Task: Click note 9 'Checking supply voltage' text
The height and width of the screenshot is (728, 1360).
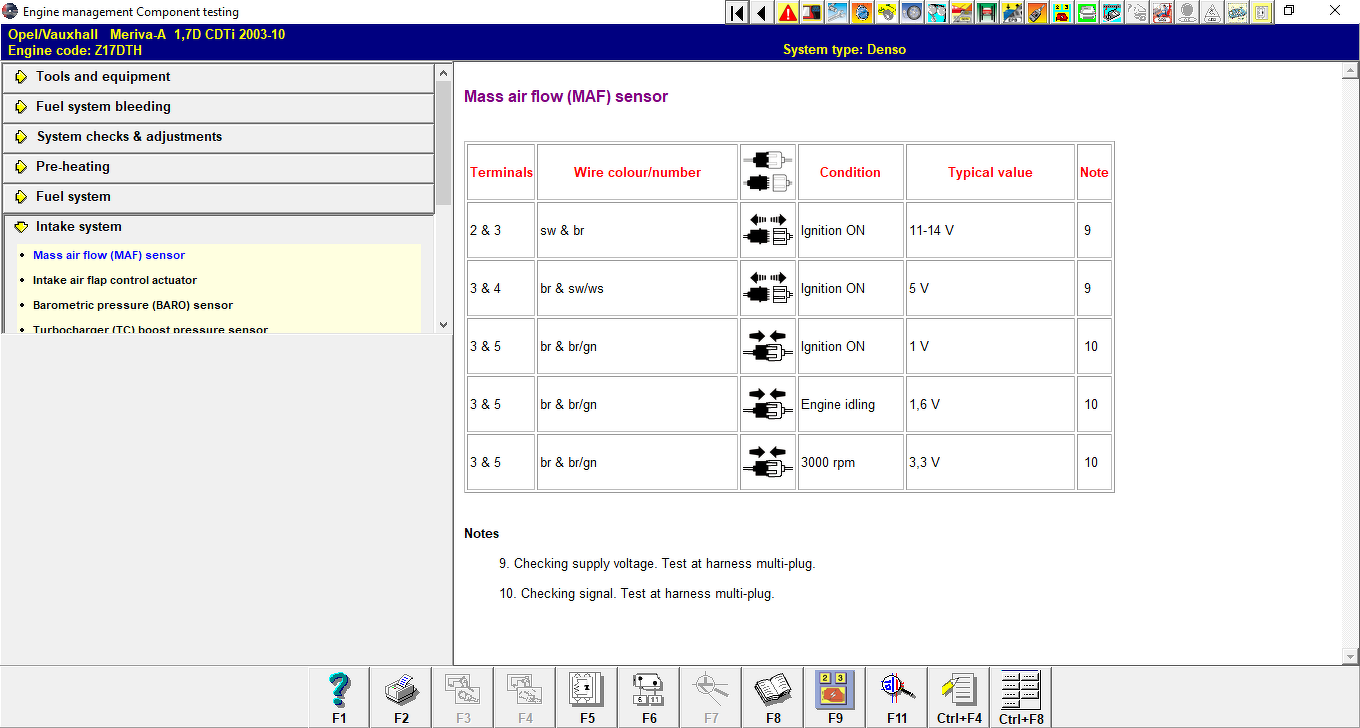Action: (657, 564)
